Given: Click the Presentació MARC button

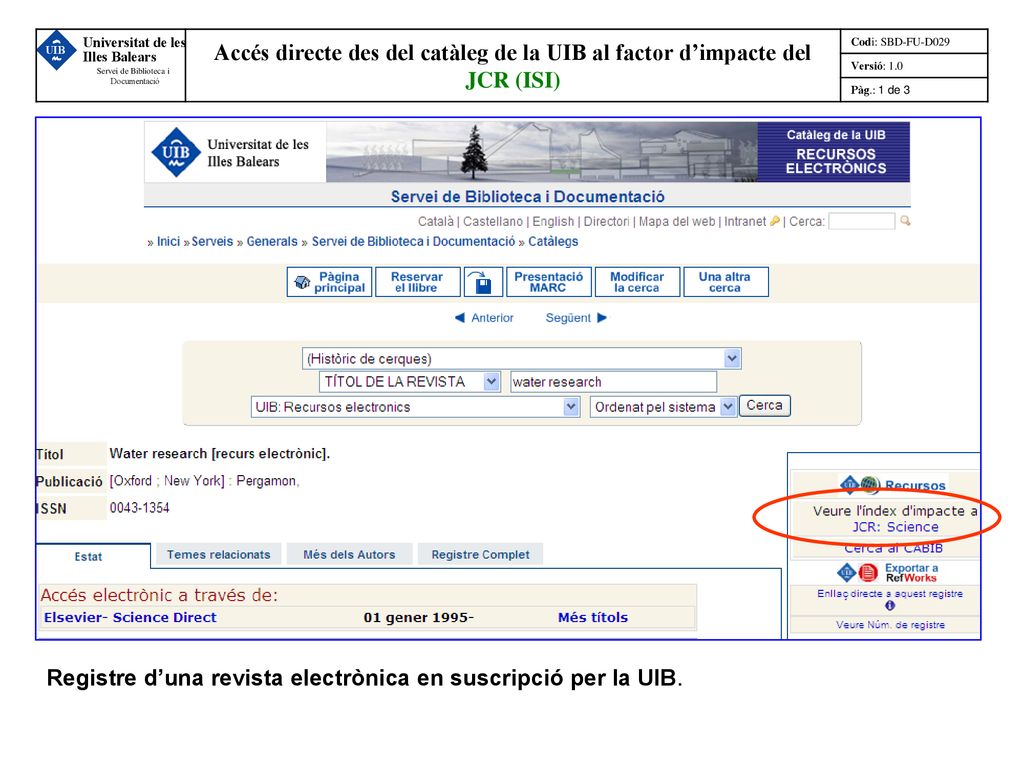Looking at the screenshot, I should tap(549, 282).
